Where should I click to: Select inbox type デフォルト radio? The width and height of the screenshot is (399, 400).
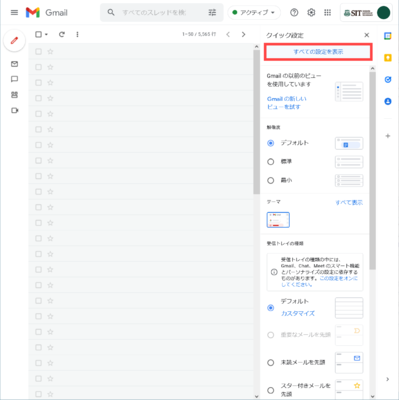[271, 308]
